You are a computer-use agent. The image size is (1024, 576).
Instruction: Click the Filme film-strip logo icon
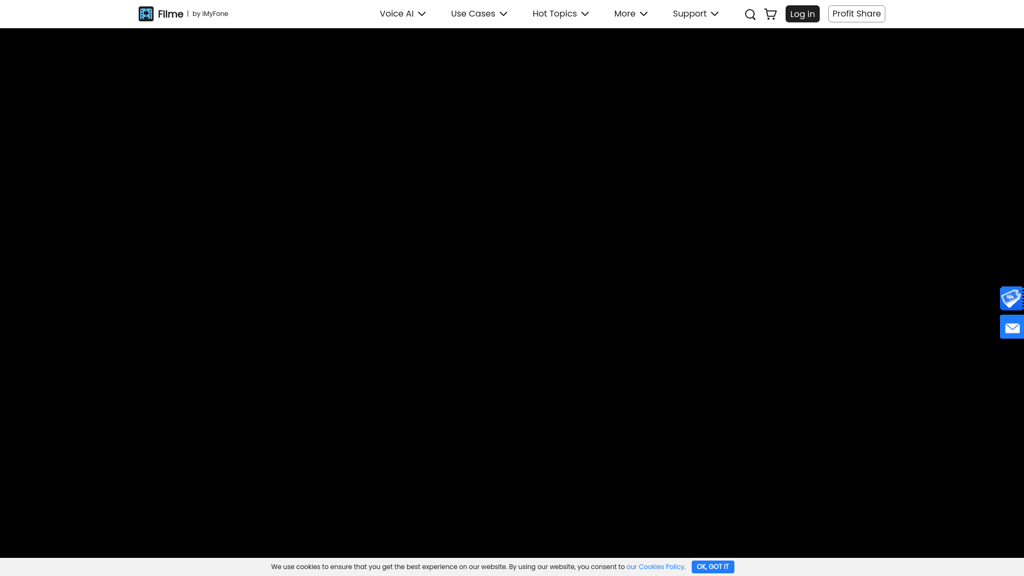146,14
